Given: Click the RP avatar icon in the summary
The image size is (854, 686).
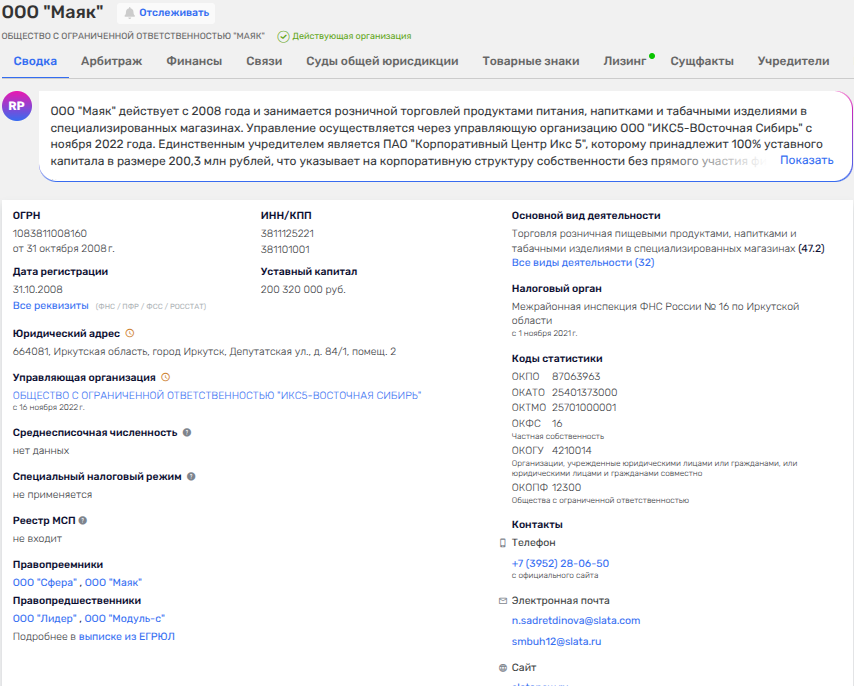Looking at the screenshot, I should [x=17, y=107].
